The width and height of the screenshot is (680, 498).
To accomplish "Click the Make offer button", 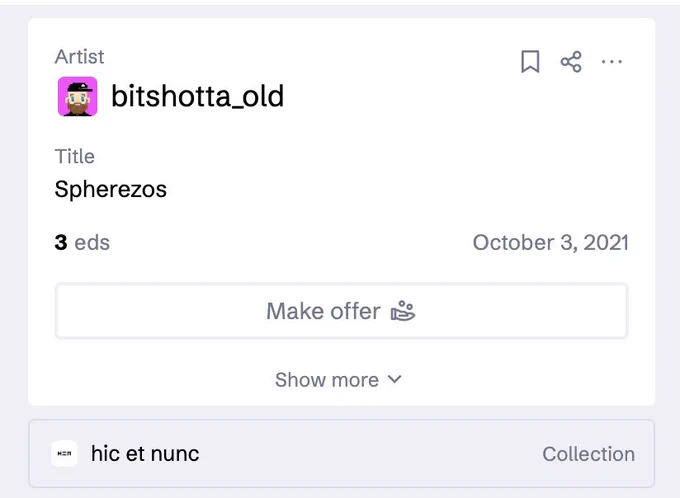I will pos(341,311).
